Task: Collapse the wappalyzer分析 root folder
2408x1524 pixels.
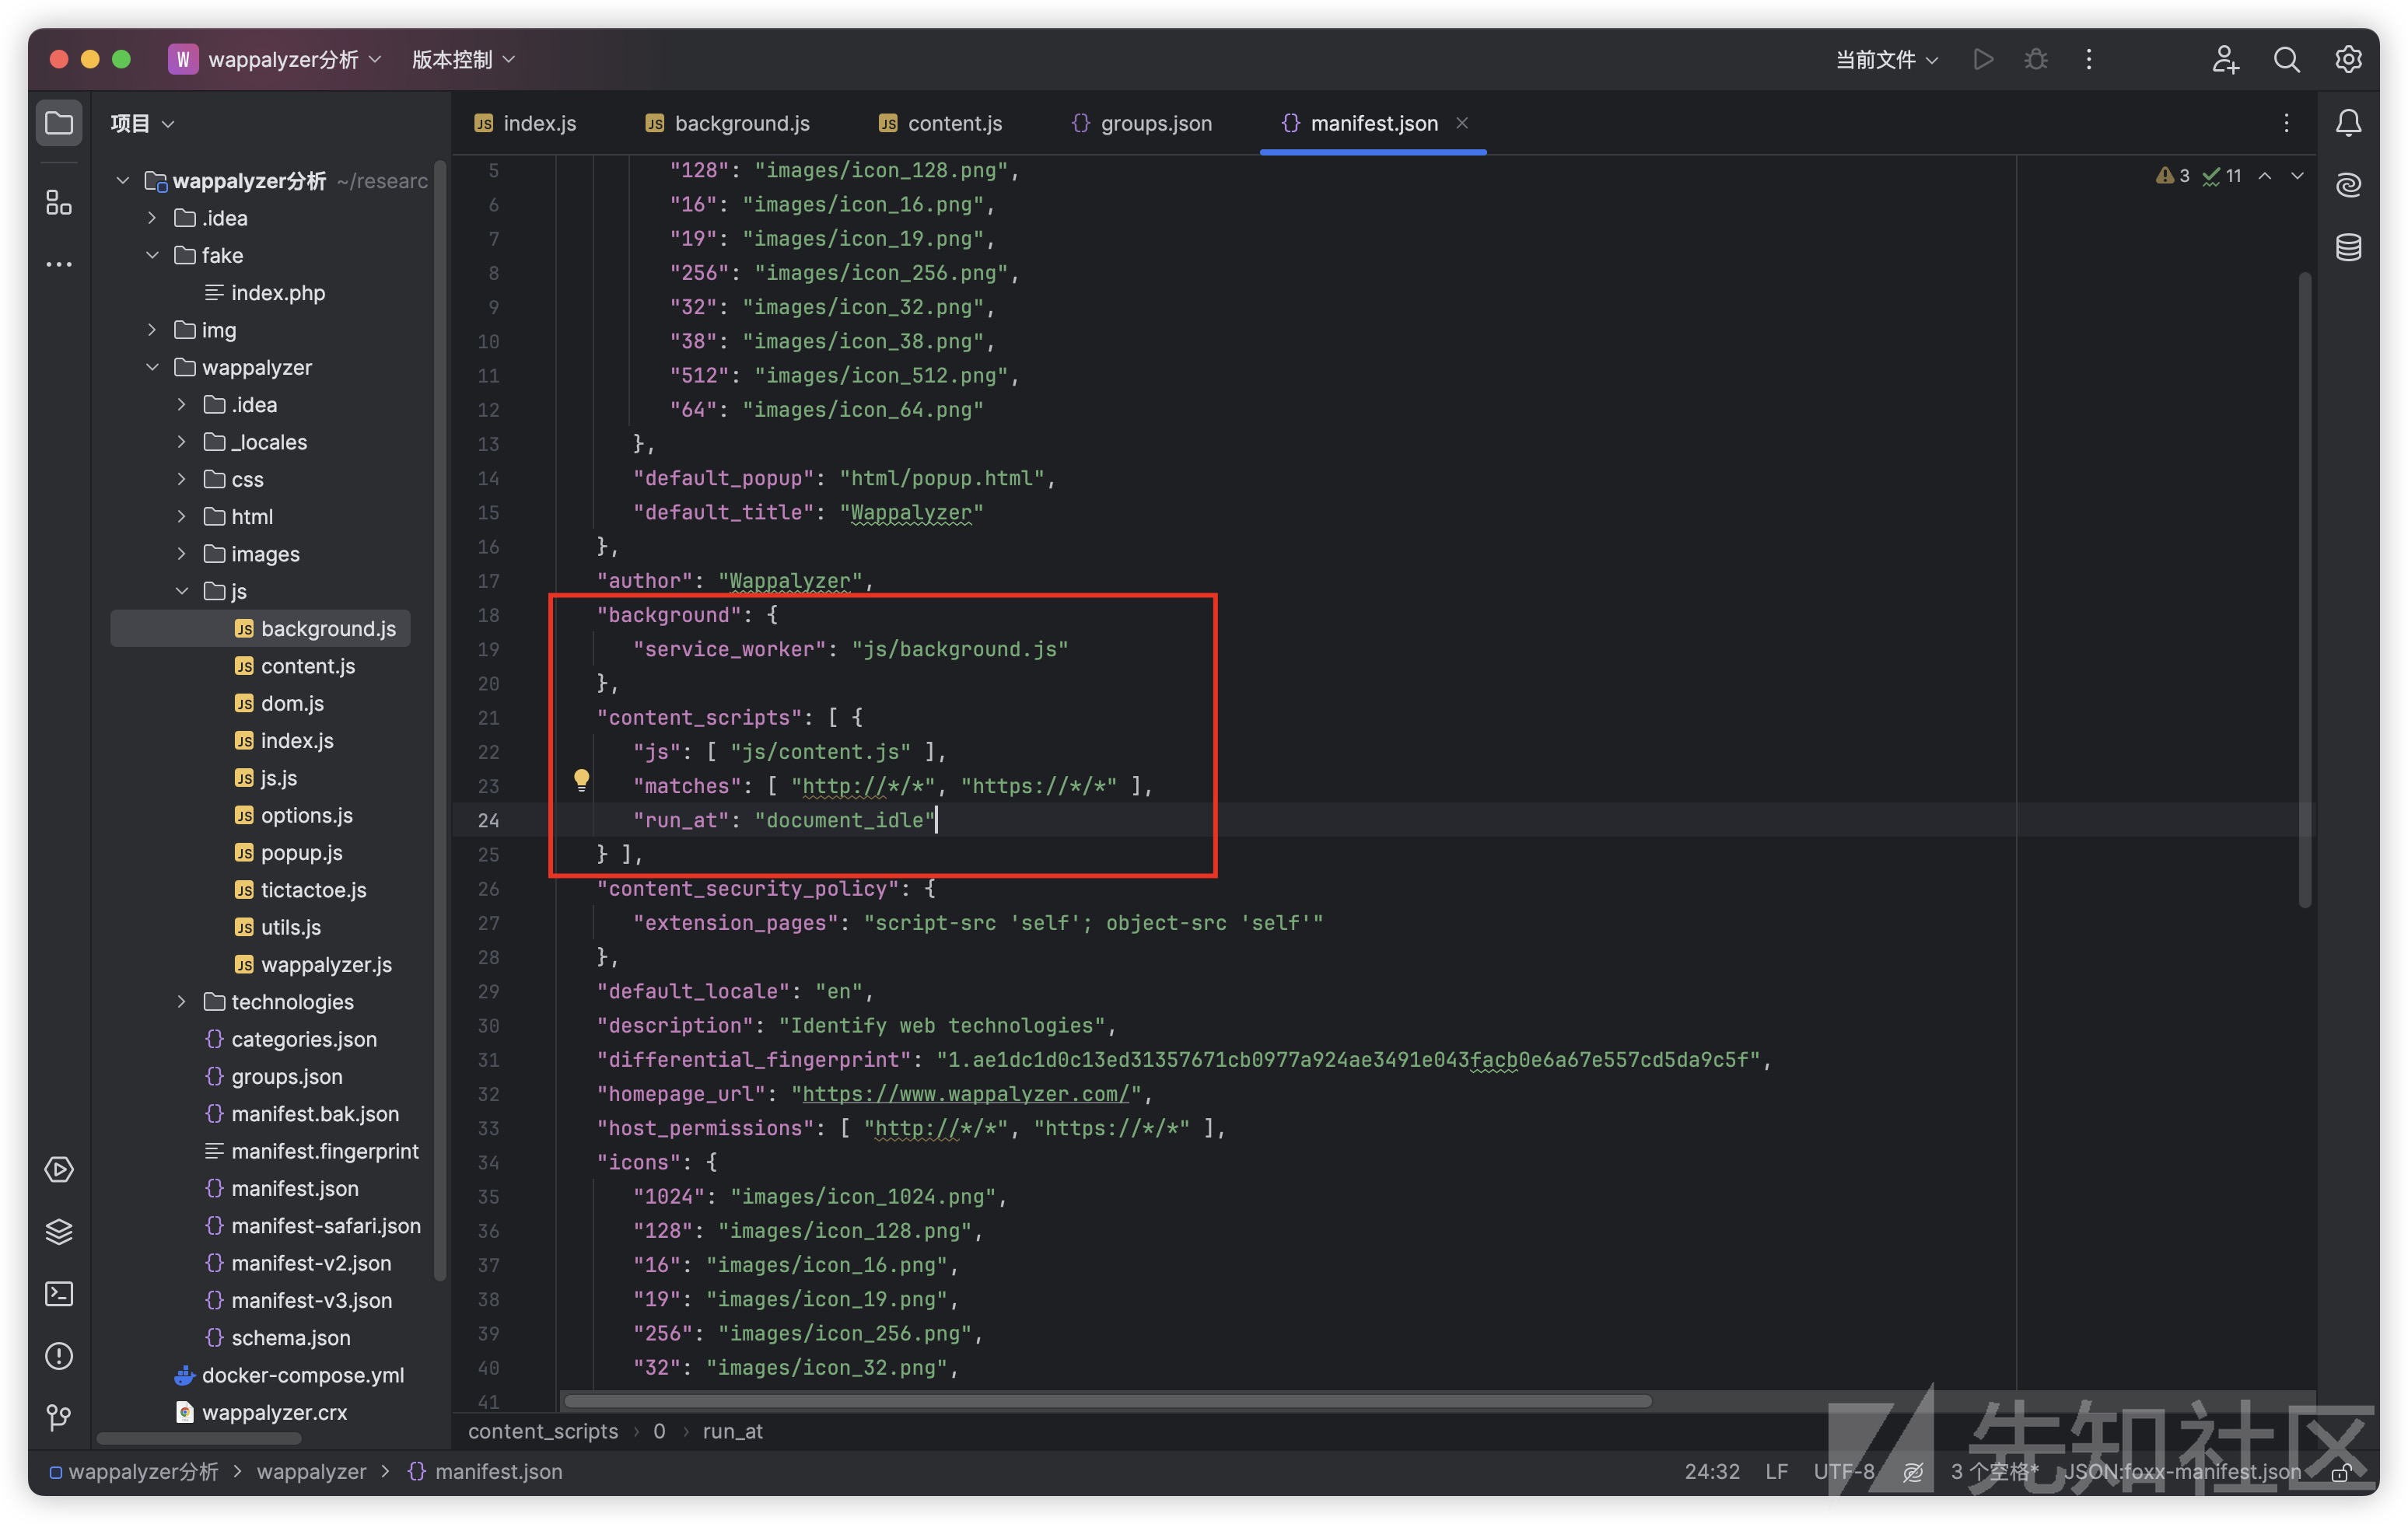Action: coord(122,181)
